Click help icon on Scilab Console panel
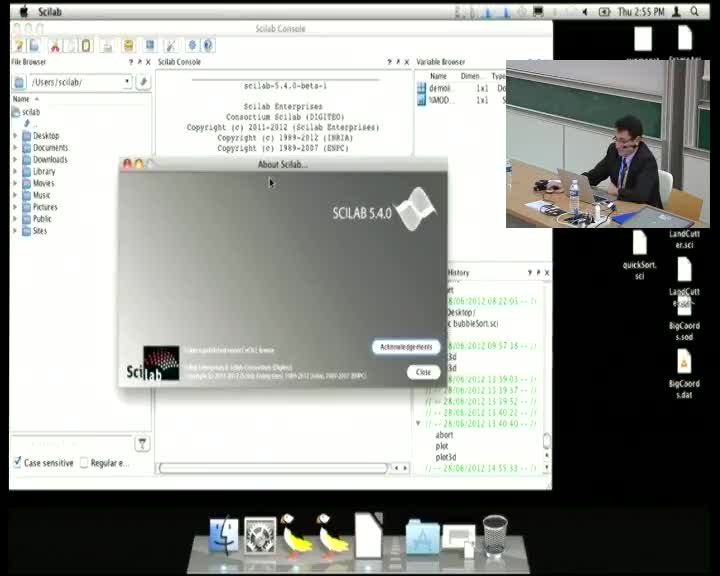The image size is (720, 576). (x=389, y=62)
